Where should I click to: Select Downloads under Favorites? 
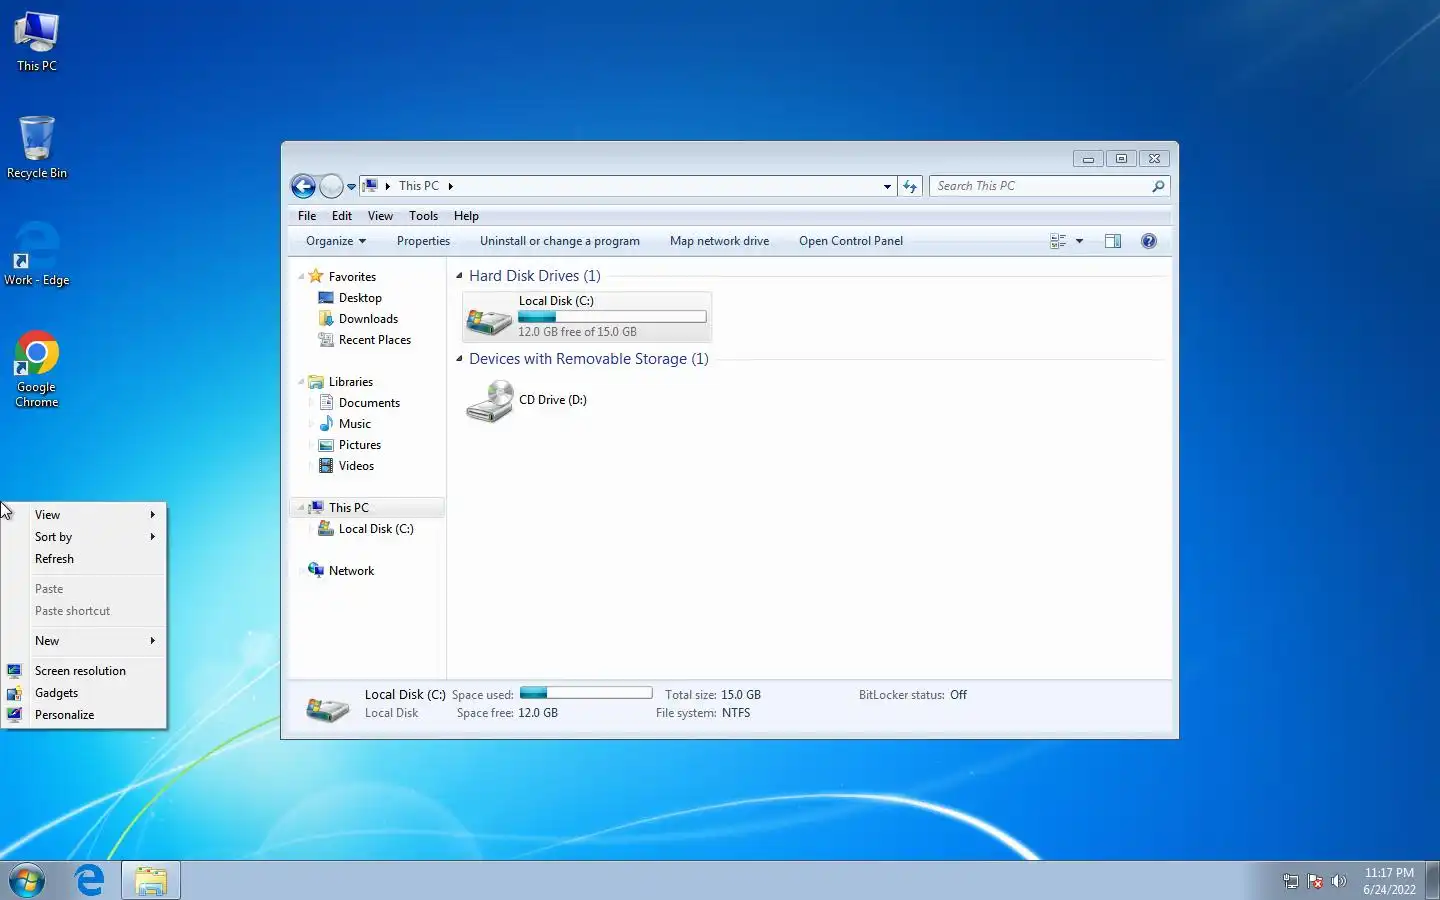368,319
